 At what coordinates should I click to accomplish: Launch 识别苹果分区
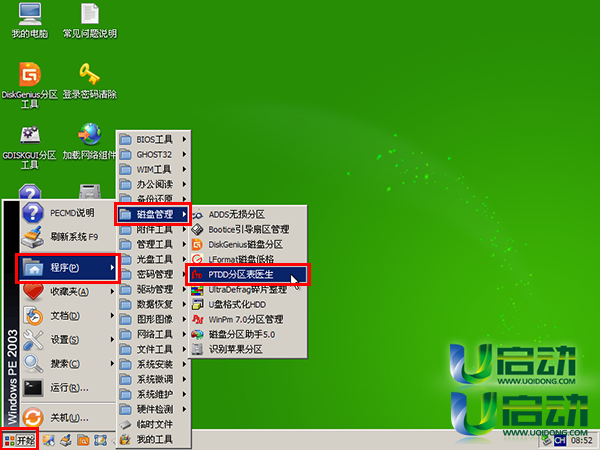pyautogui.click(x=248, y=349)
